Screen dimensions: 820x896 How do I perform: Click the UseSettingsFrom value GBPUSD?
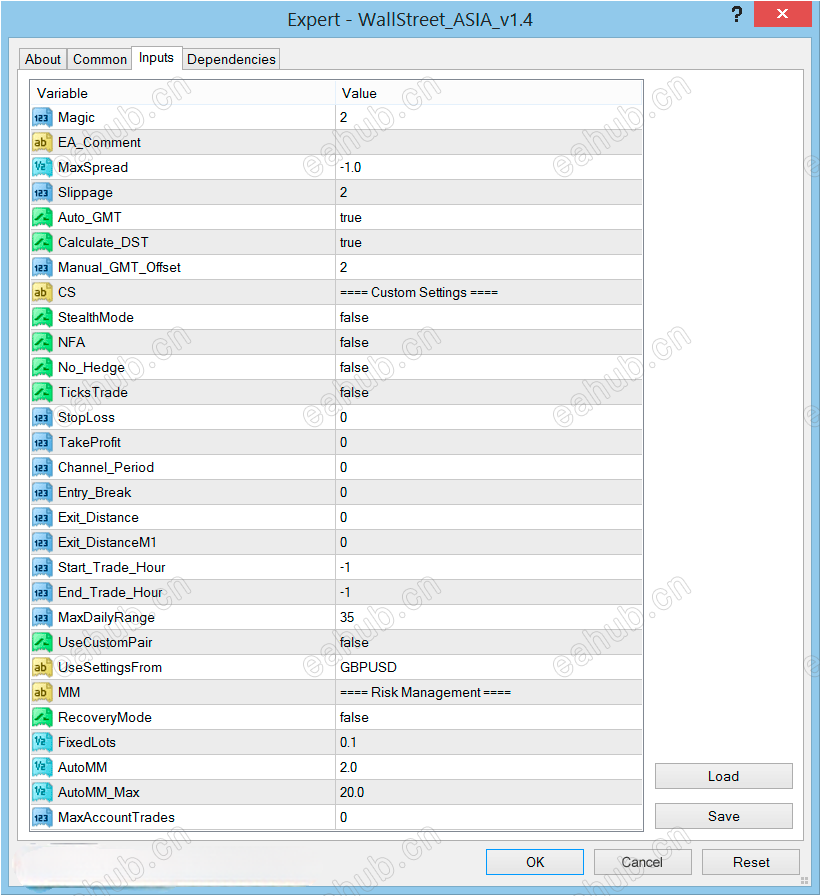click(368, 667)
